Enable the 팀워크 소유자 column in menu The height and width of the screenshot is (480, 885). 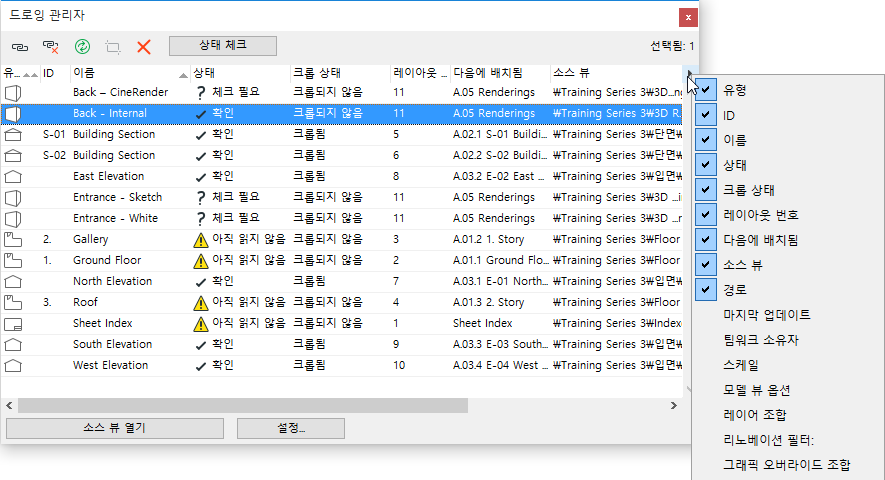pos(761,339)
